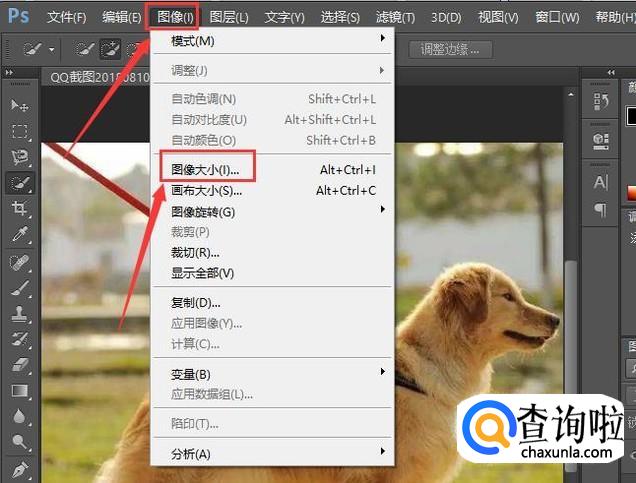Select the Rectangular Marquee tool
This screenshot has height=483, width=636.
[19, 131]
